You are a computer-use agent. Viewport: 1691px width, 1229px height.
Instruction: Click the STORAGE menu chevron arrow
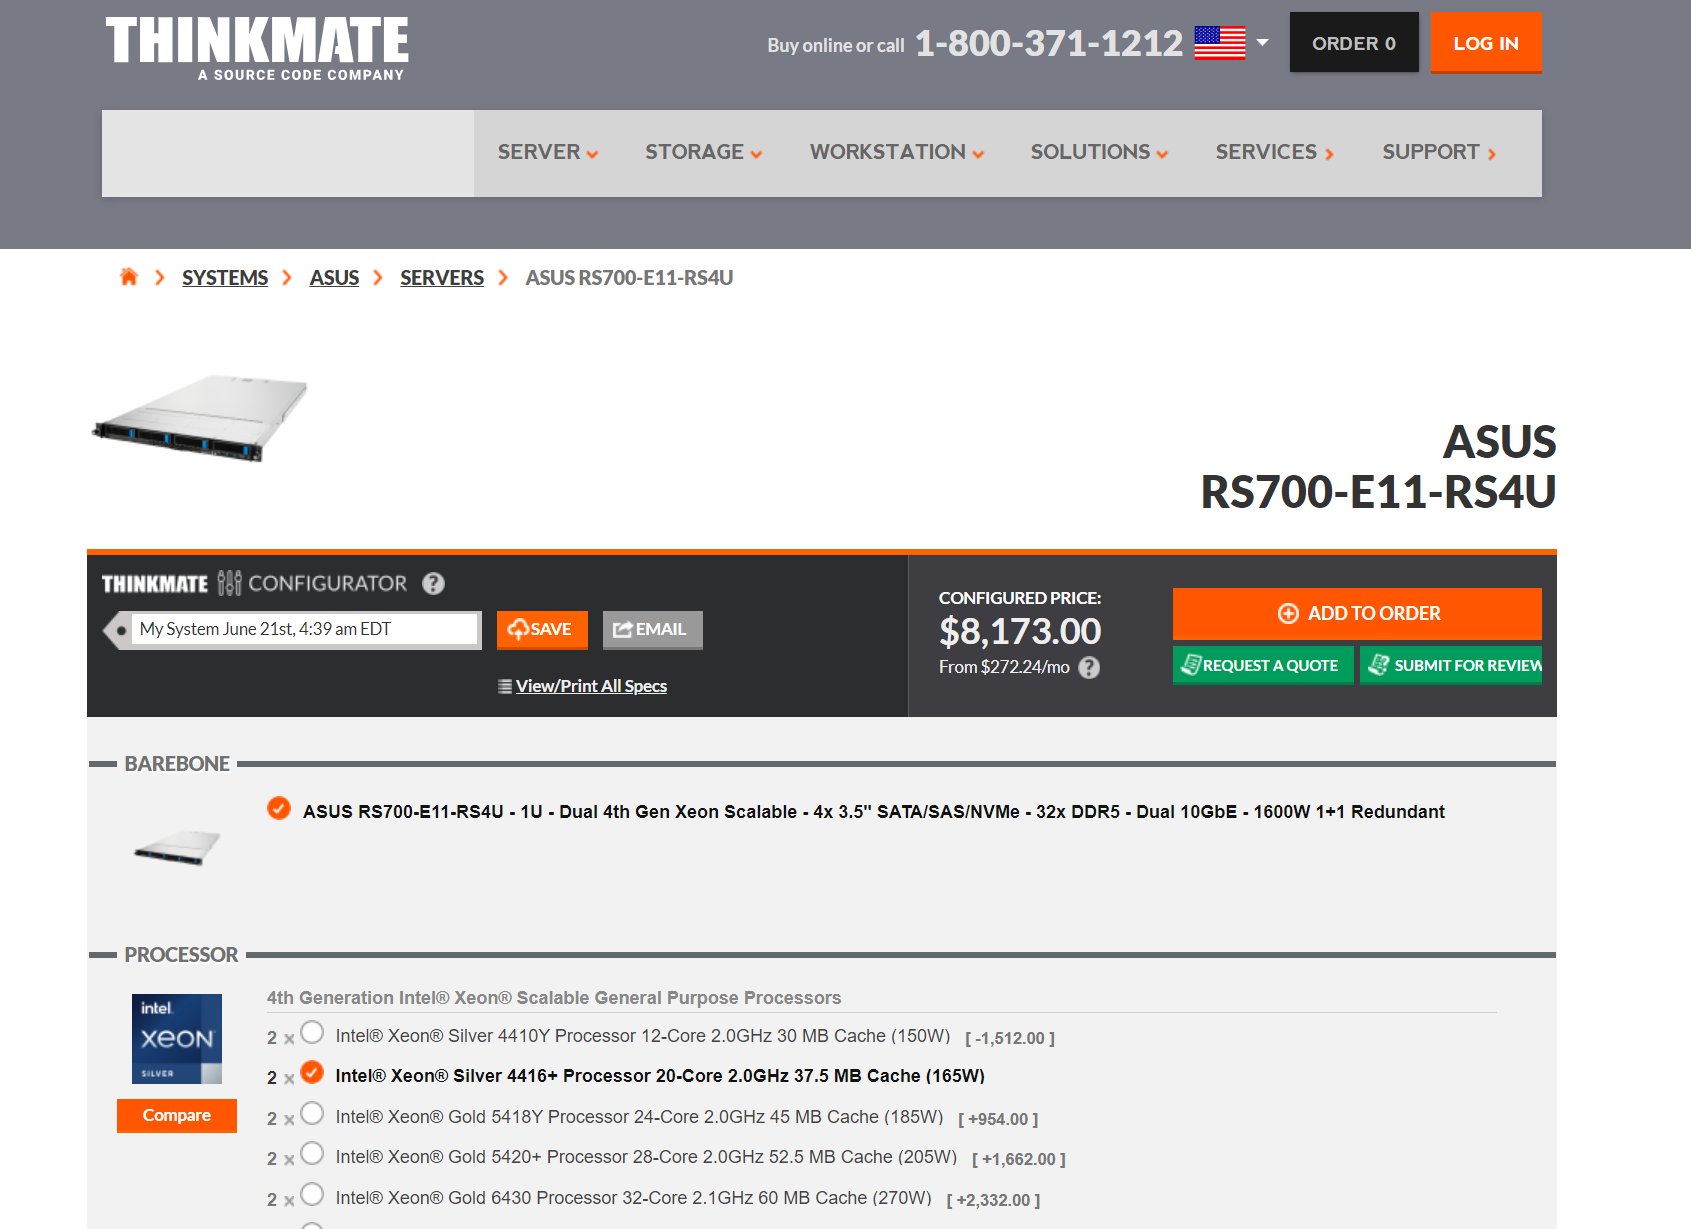756,154
